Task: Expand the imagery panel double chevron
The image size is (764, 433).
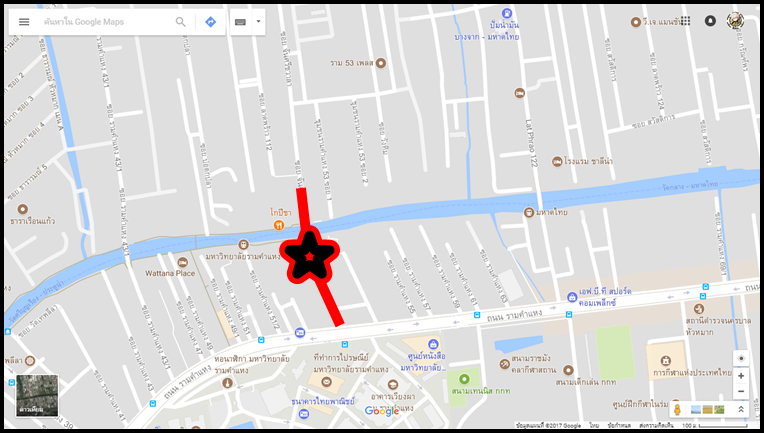Action: coord(741,410)
